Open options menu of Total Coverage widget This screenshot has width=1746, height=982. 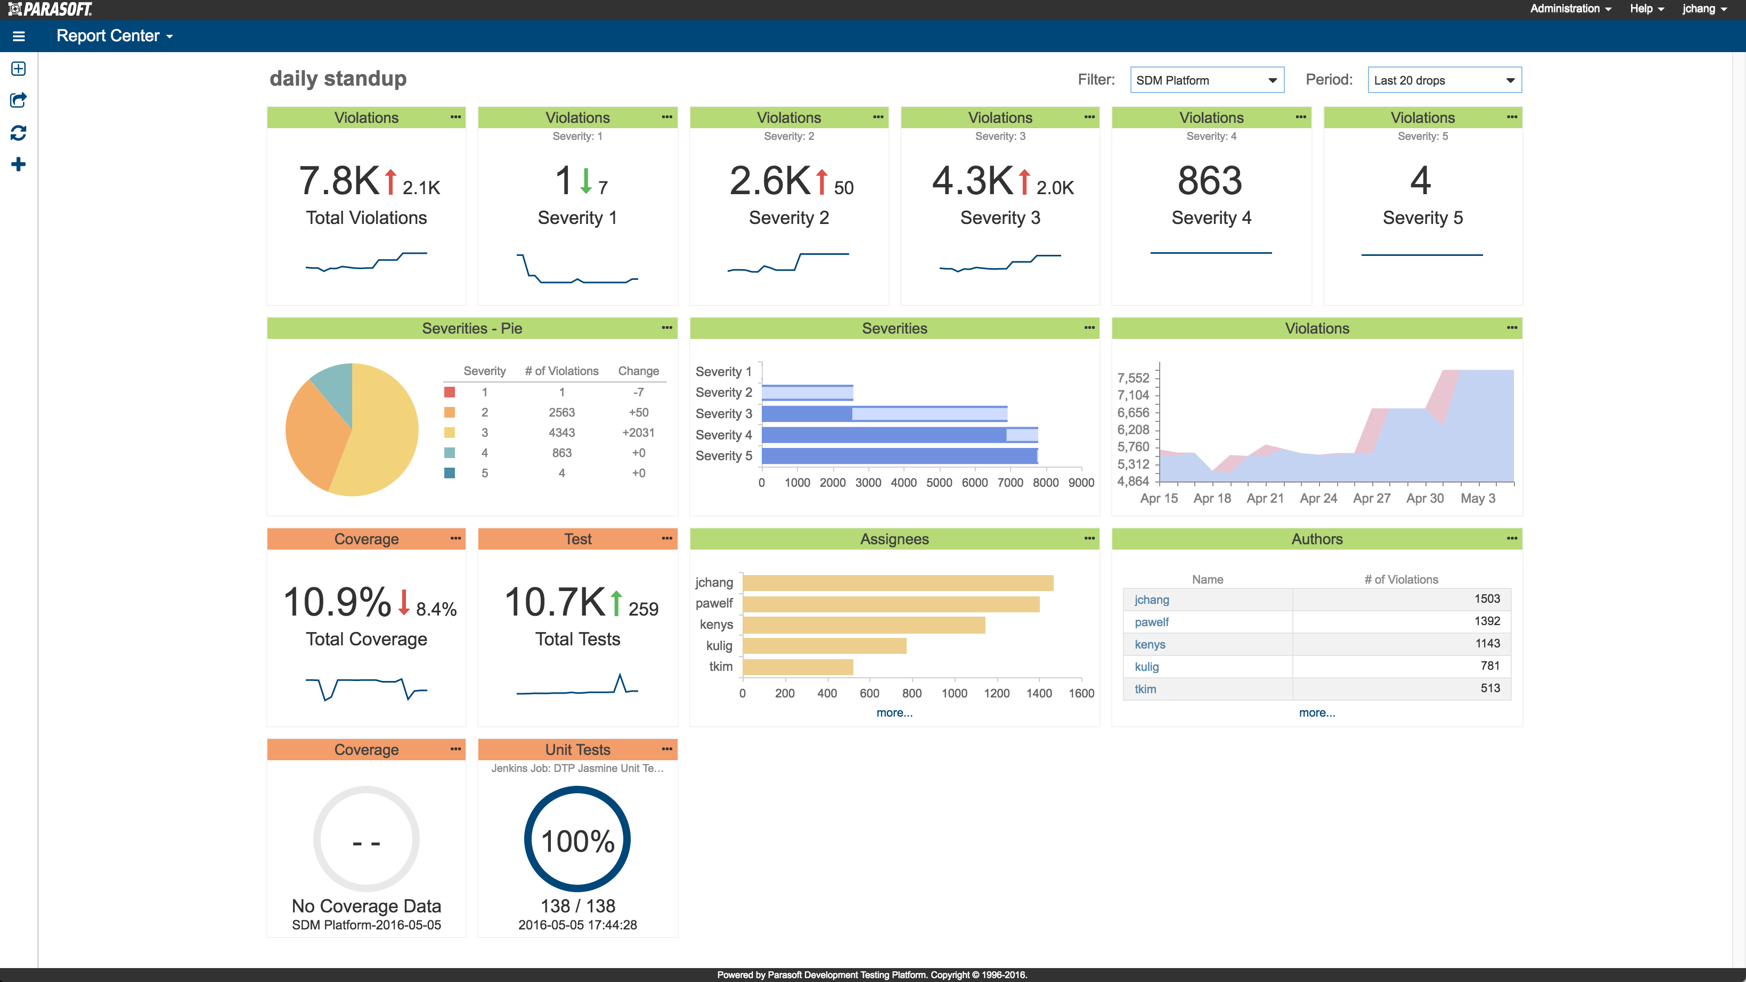pyautogui.click(x=456, y=539)
